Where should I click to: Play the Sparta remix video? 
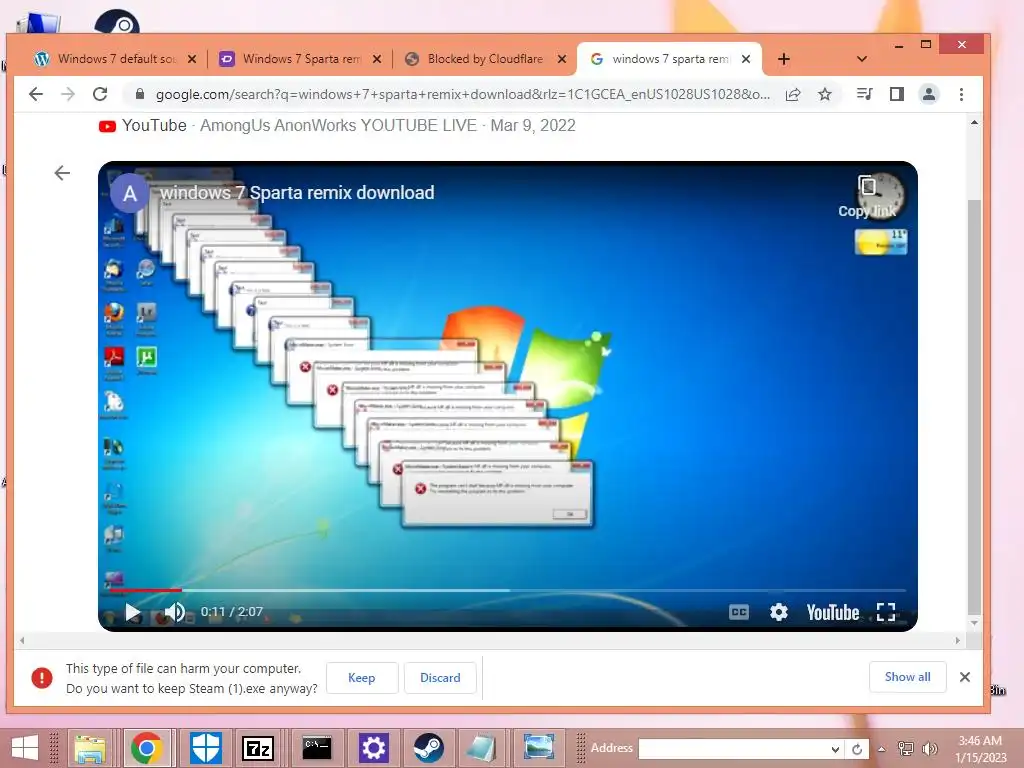133,612
